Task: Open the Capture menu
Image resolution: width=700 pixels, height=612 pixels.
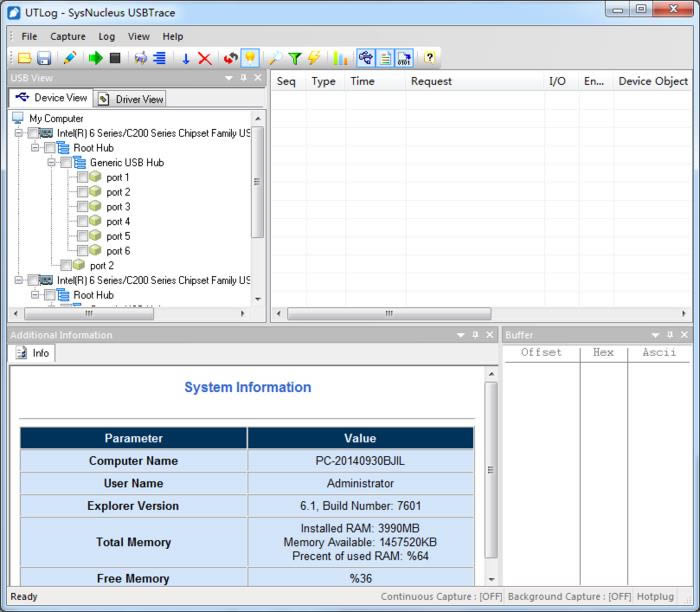Action: tap(68, 37)
